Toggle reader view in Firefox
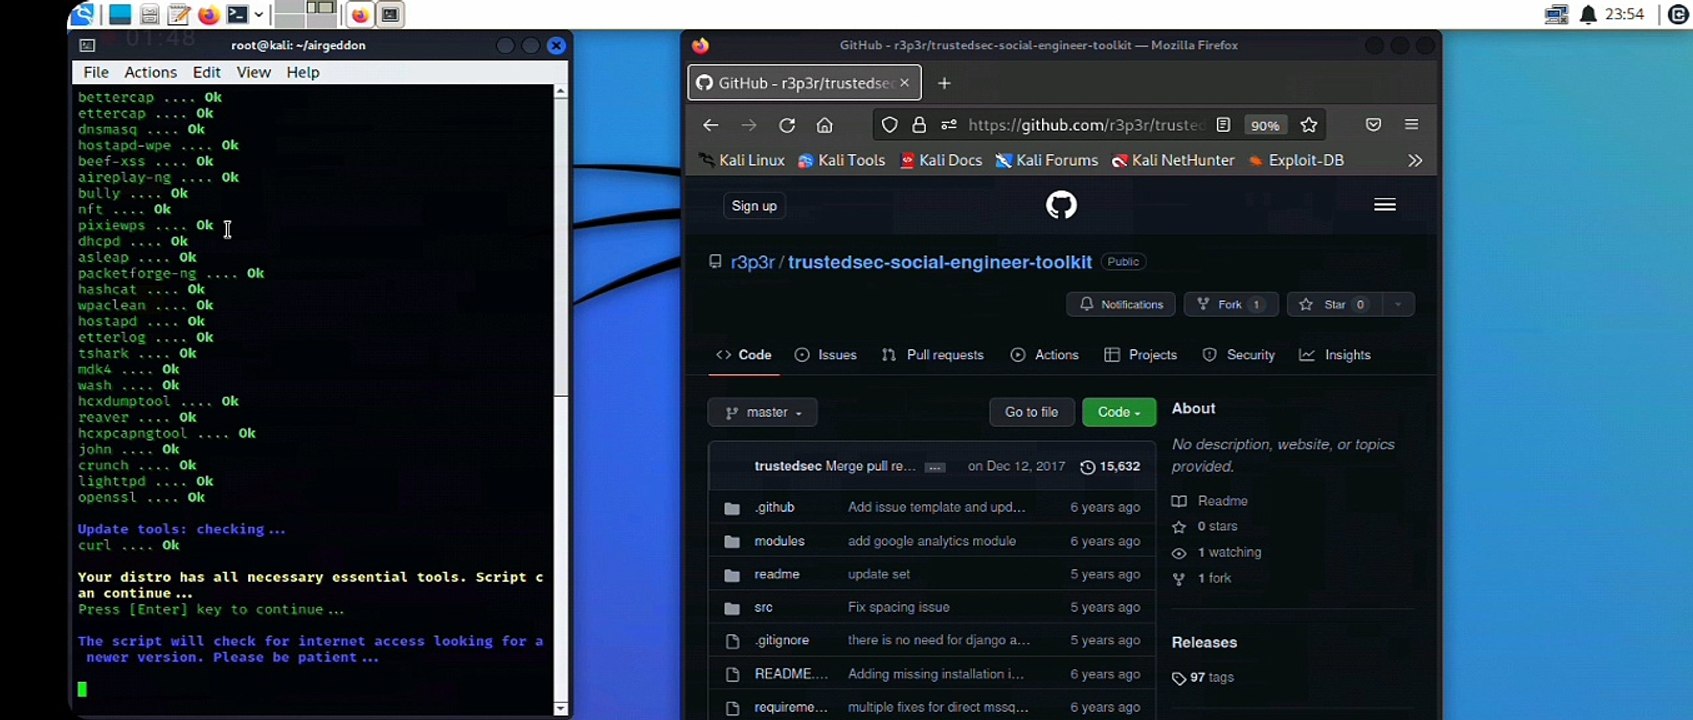This screenshot has height=720, width=1693. (1223, 125)
